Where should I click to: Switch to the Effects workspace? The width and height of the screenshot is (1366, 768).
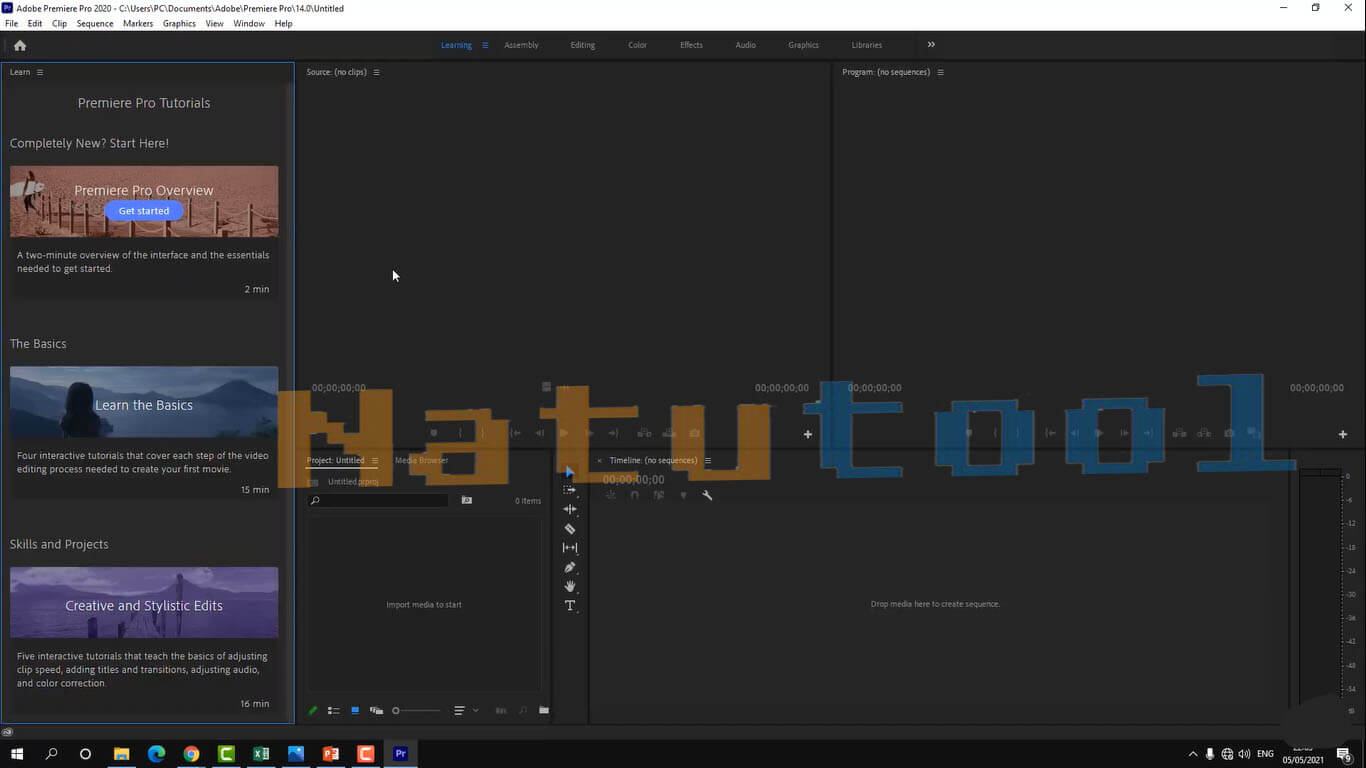click(x=691, y=45)
